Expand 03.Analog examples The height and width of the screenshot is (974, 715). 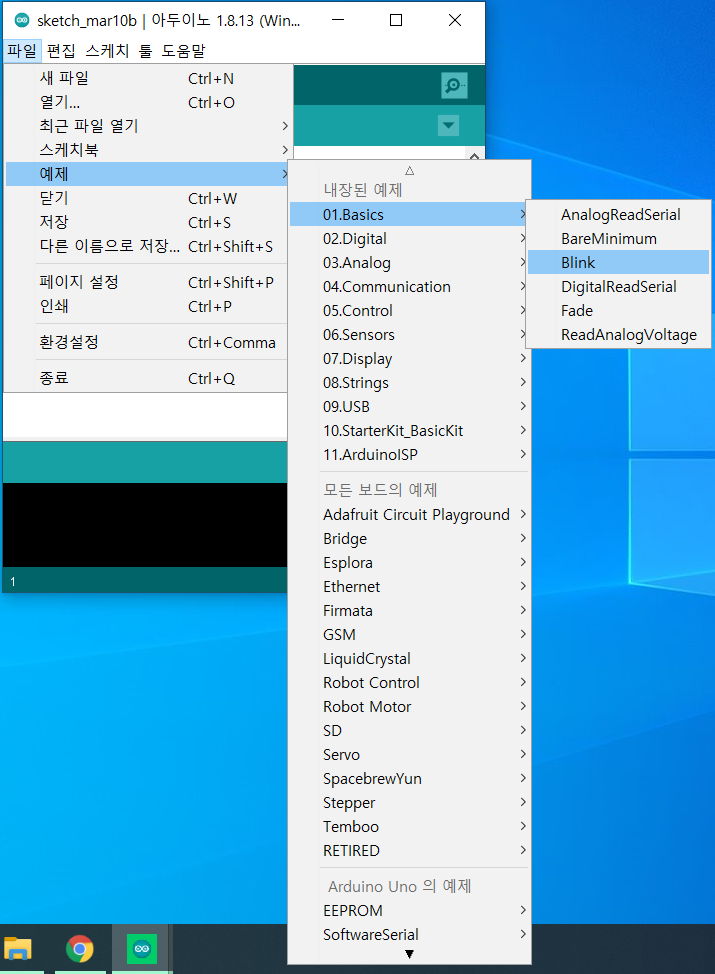pos(409,263)
